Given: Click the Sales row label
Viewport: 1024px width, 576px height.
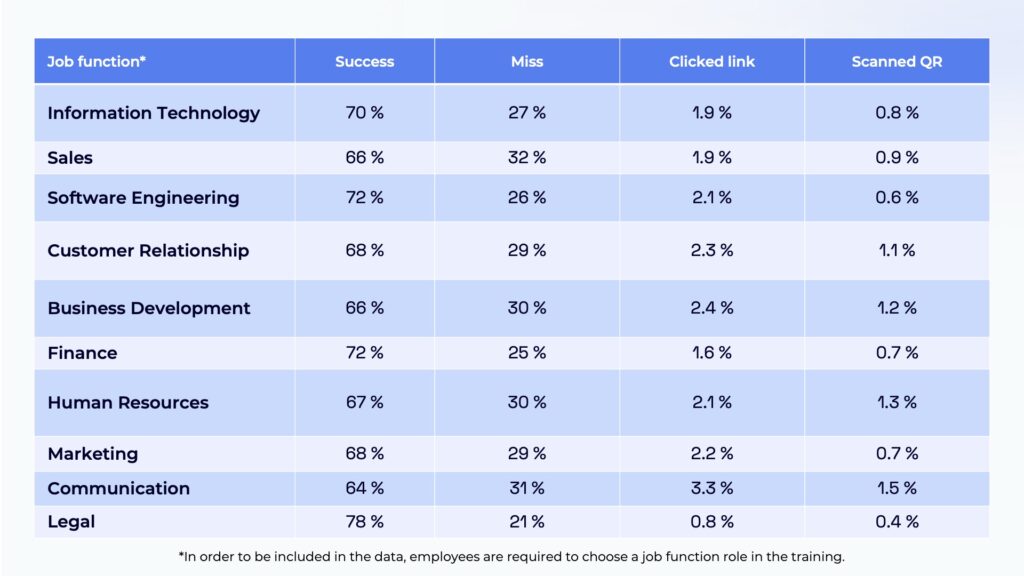Looking at the screenshot, I should (x=70, y=158).
